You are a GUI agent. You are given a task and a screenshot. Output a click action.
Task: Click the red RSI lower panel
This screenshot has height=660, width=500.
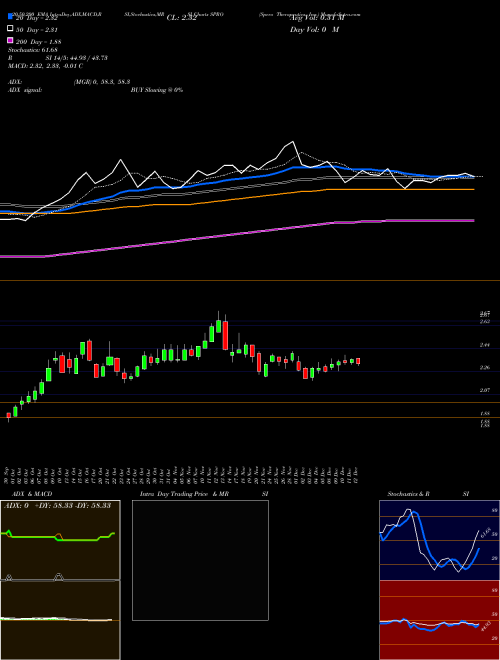click(439, 620)
